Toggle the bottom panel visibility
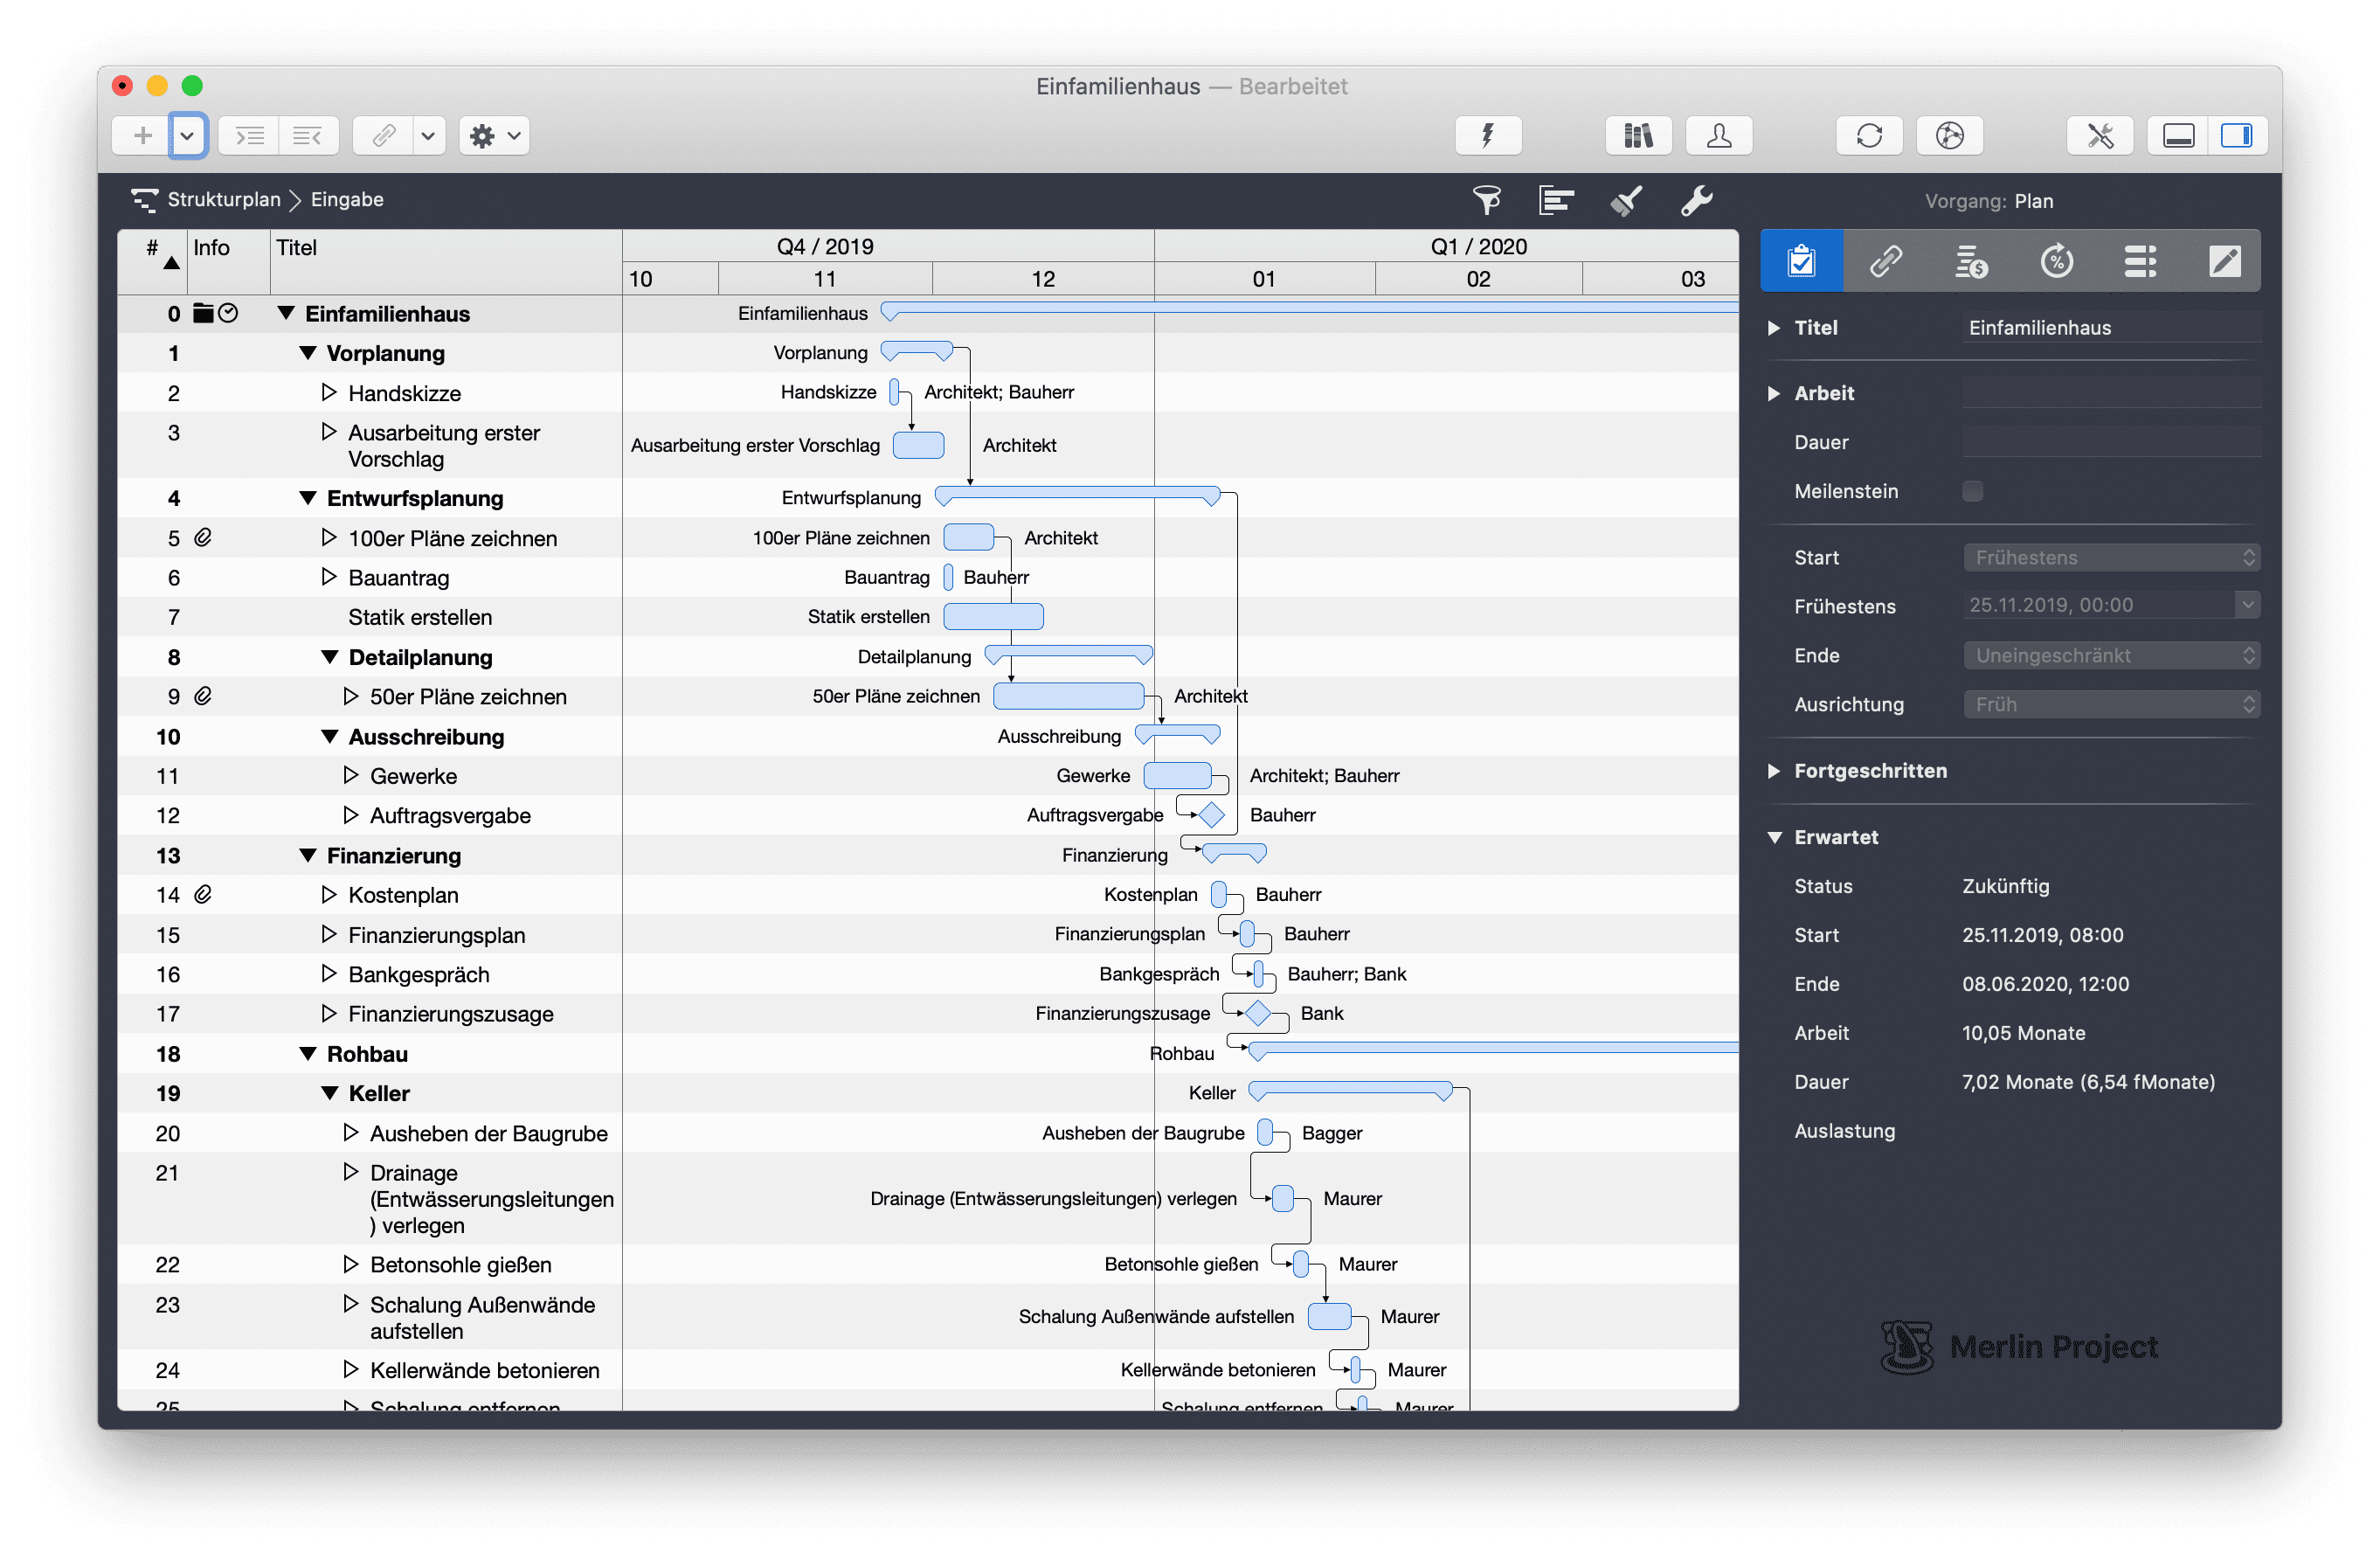This screenshot has width=2380, height=1559. [2178, 136]
